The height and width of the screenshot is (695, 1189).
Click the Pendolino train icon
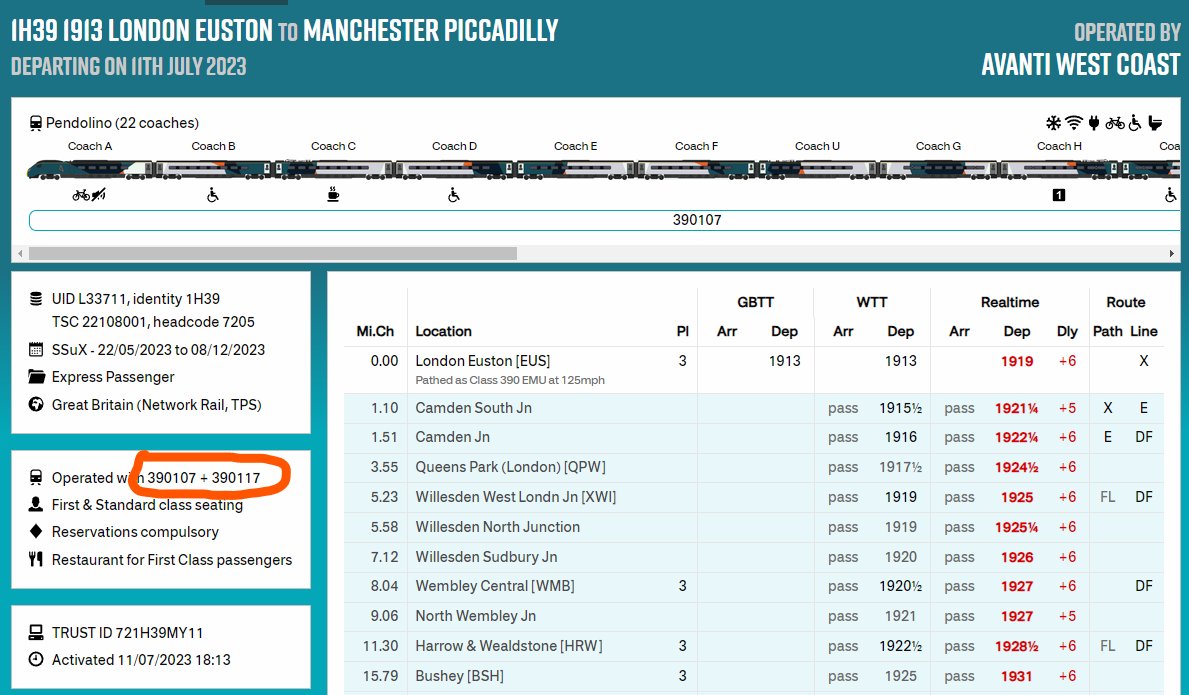(36, 123)
